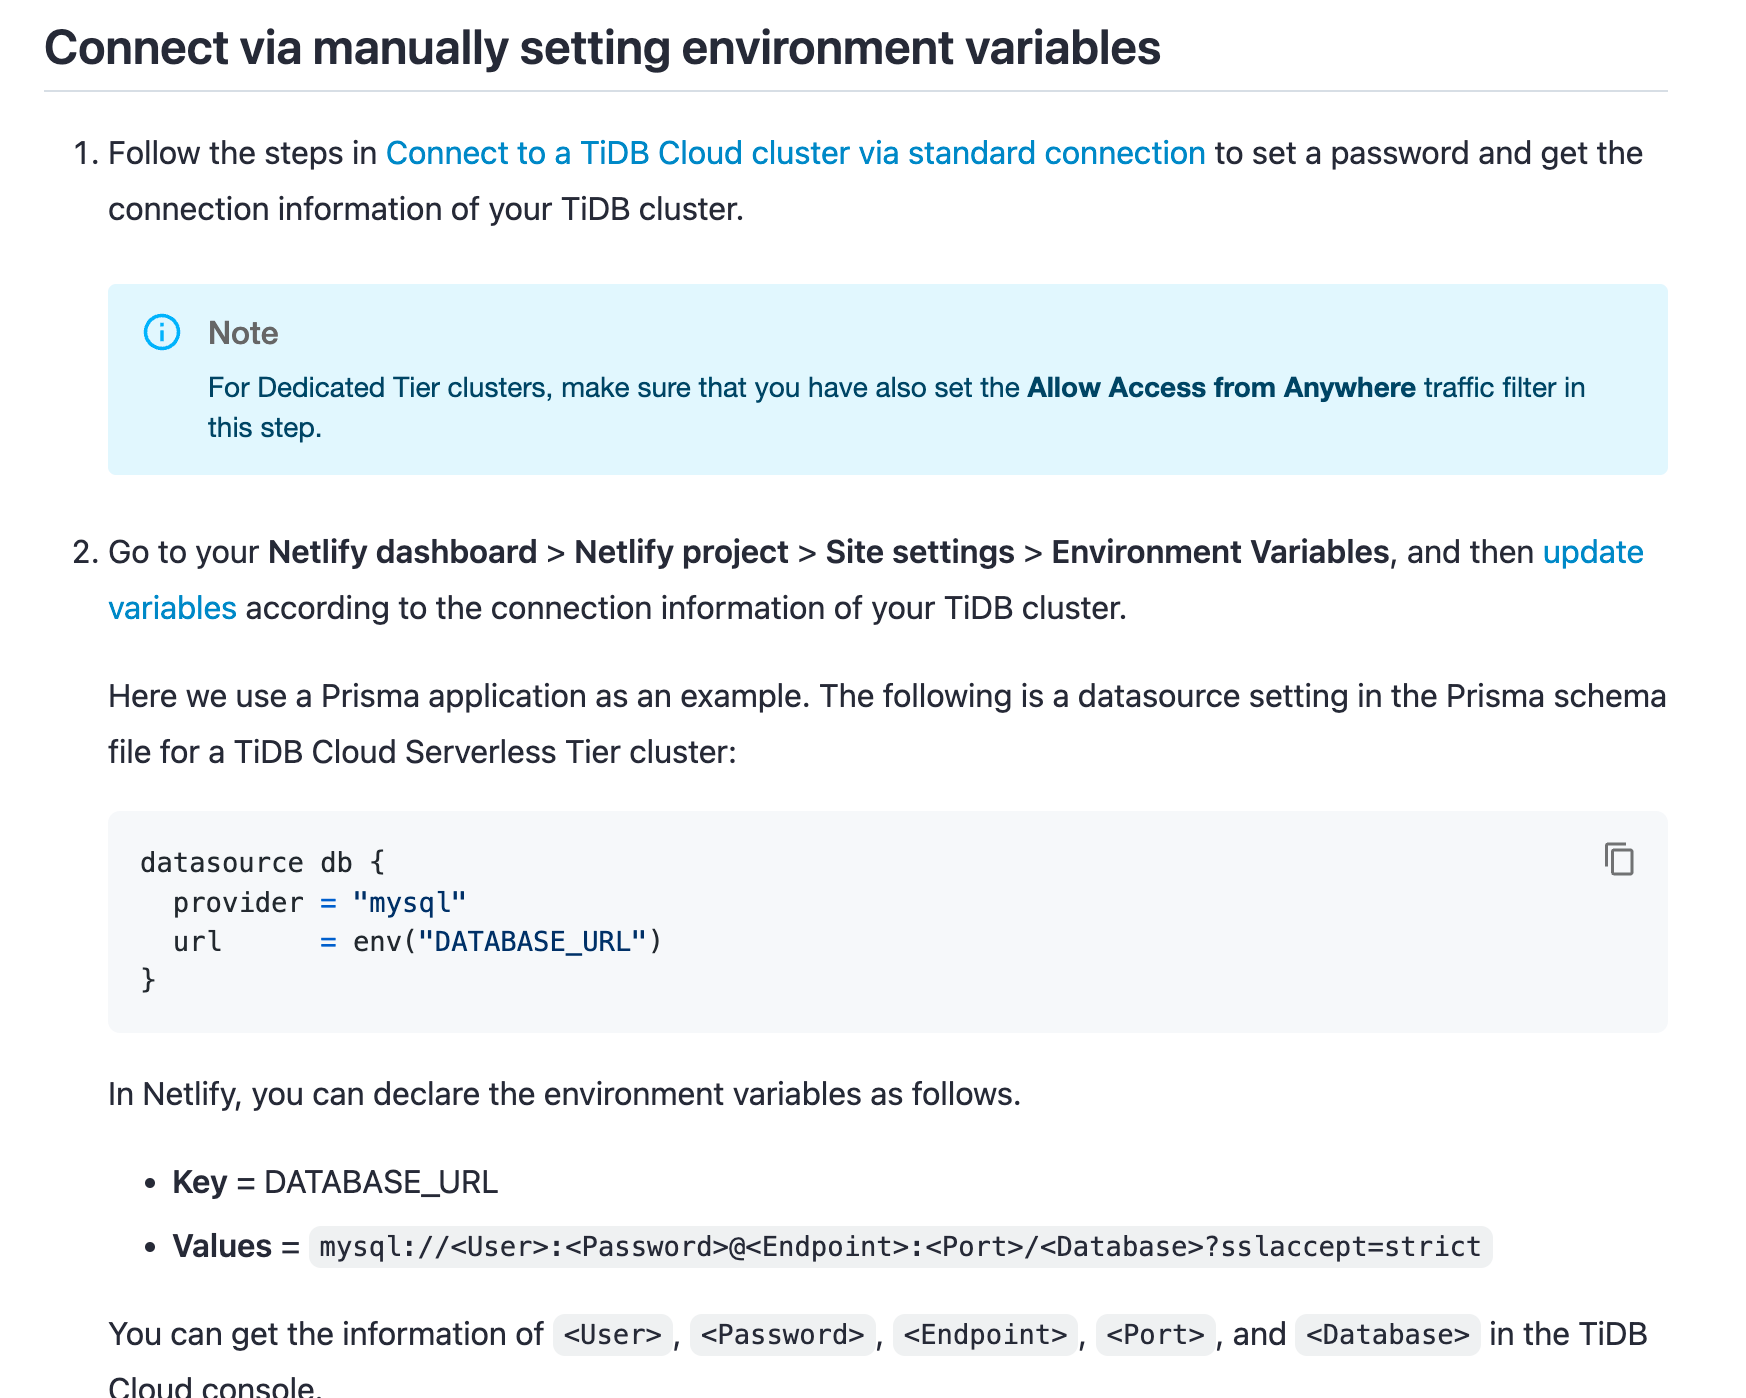This screenshot has width=1746, height=1398.
Task: Click the info icon beside Note
Action: pyautogui.click(x=162, y=332)
